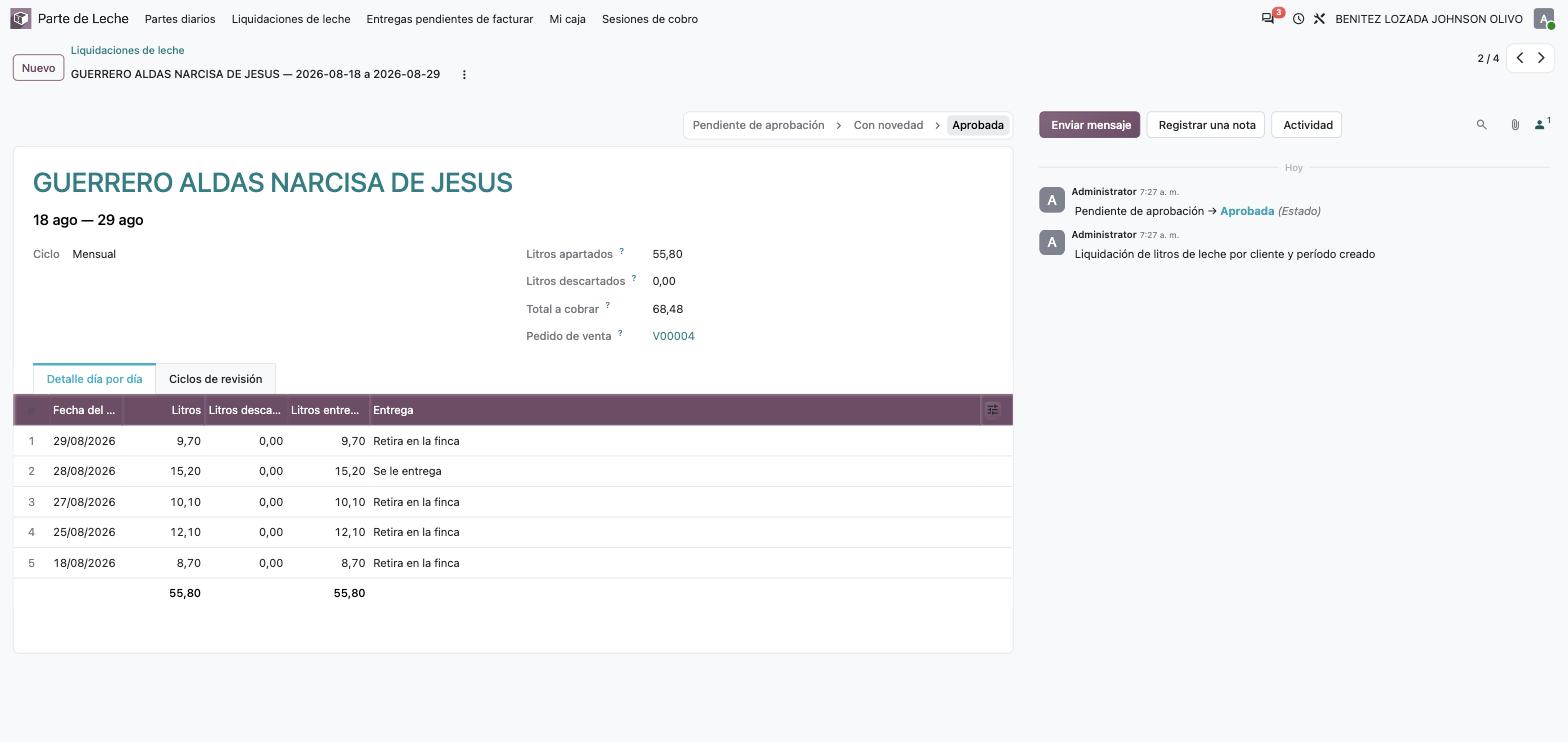The height and width of the screenshot is (742, 1568).
Task: Open the Liquidaciones de leche menu
Action: click(291, 19)
